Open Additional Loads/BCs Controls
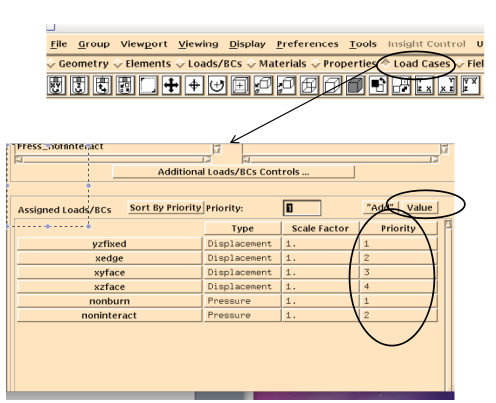Image resolution: width=496 pixels, height=403 pixels. [x=233, y=172]
